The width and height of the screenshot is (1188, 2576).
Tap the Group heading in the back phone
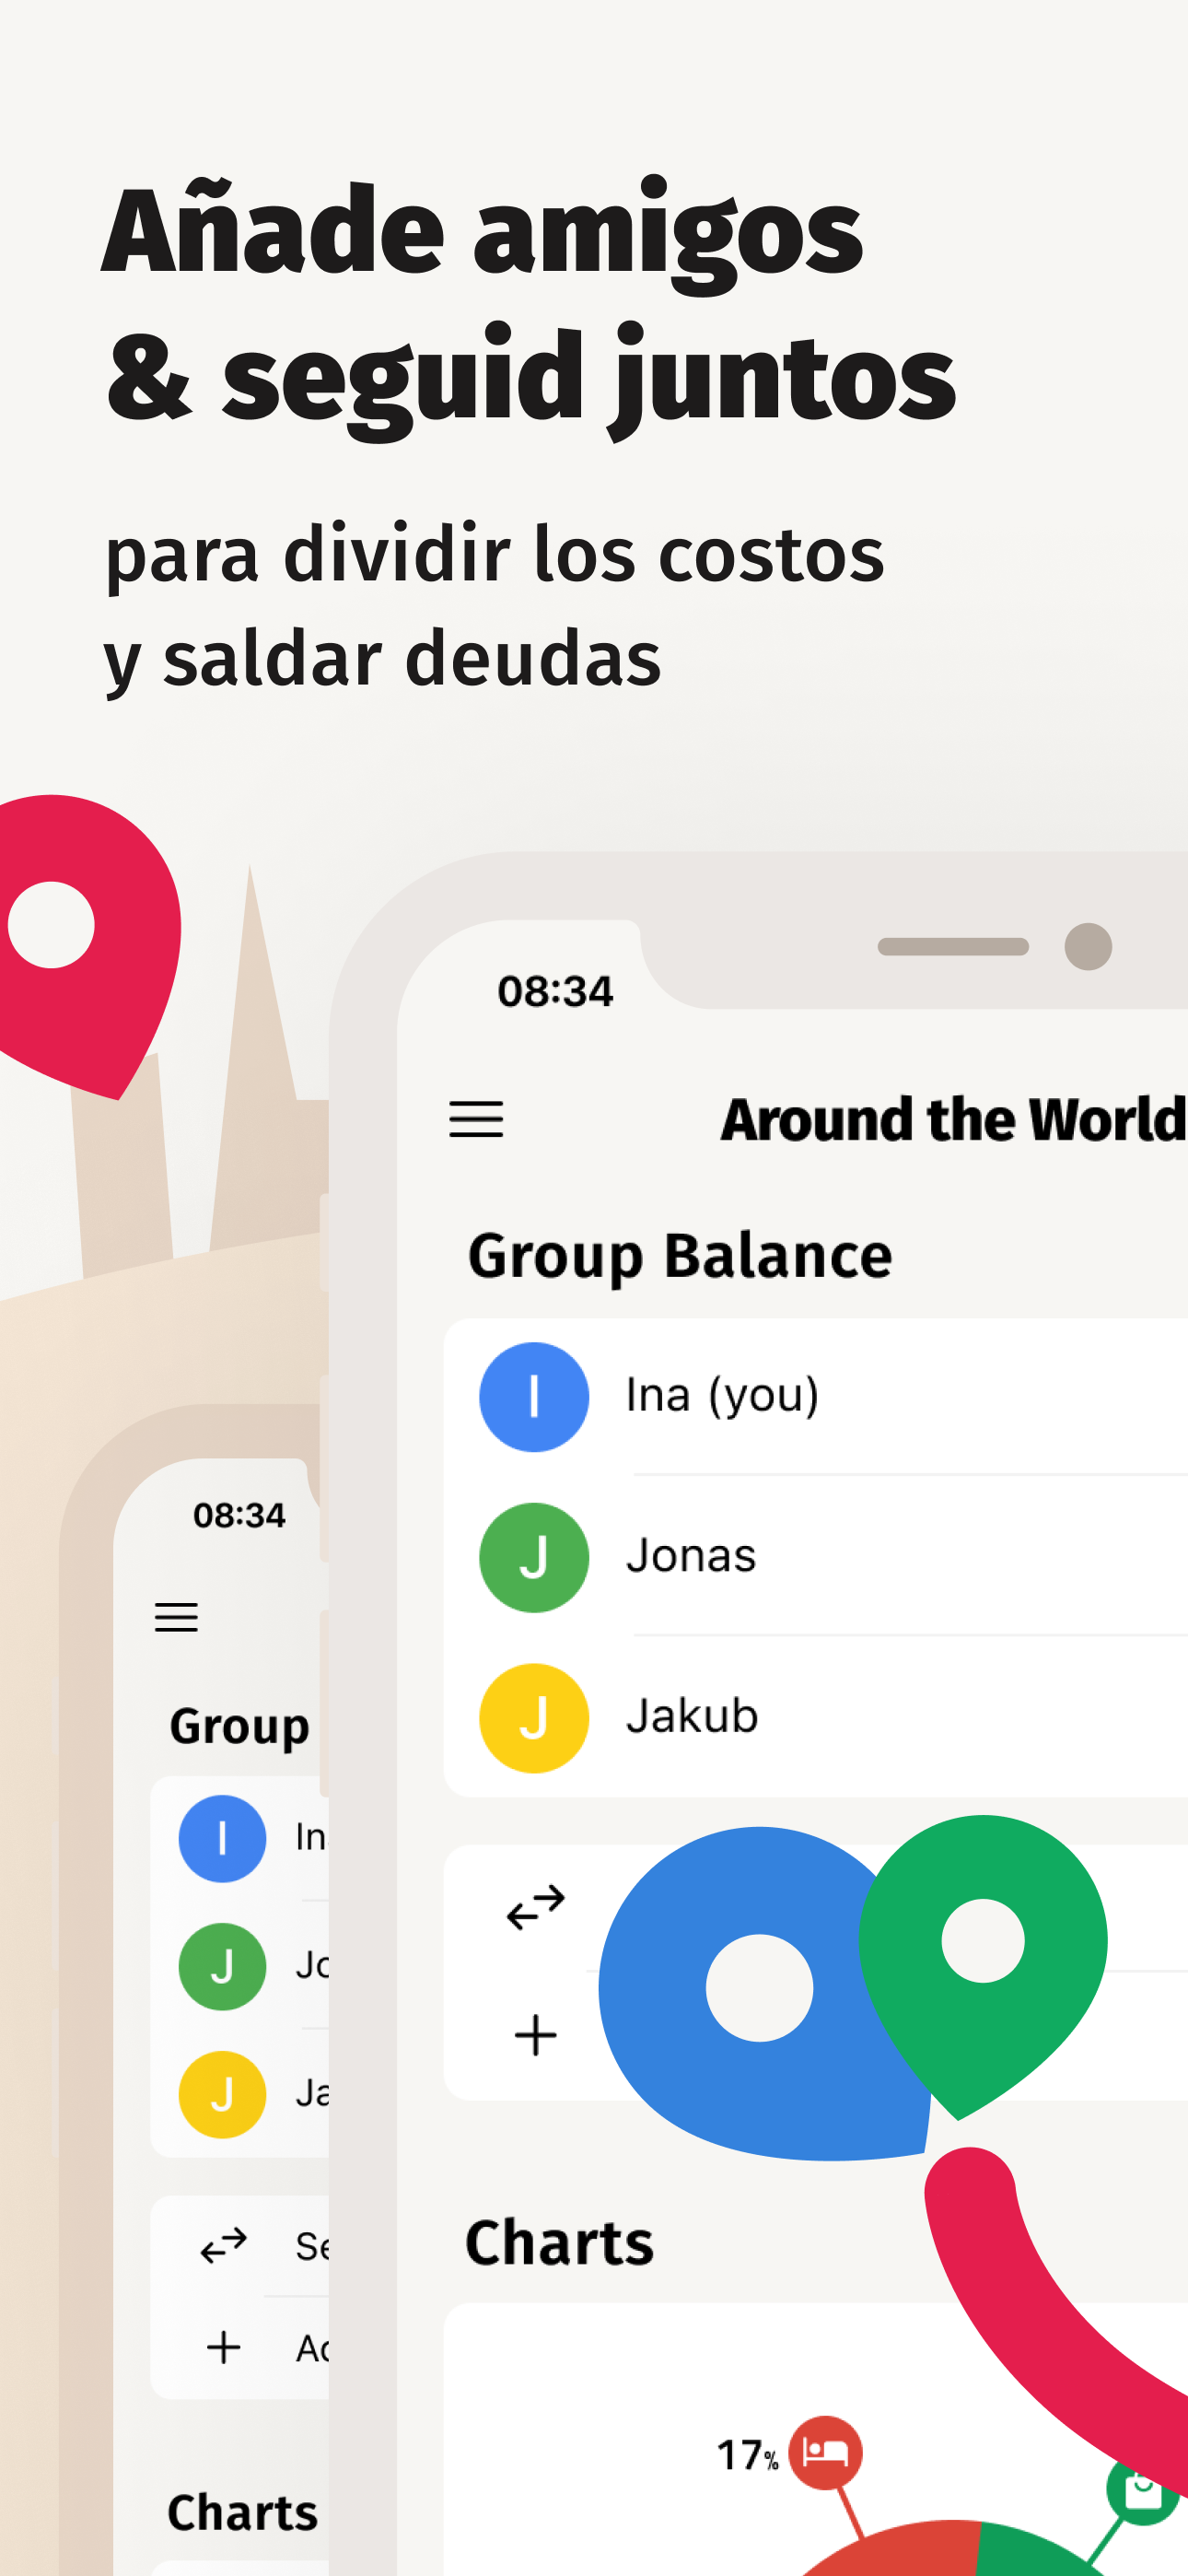pos(239,1727)
